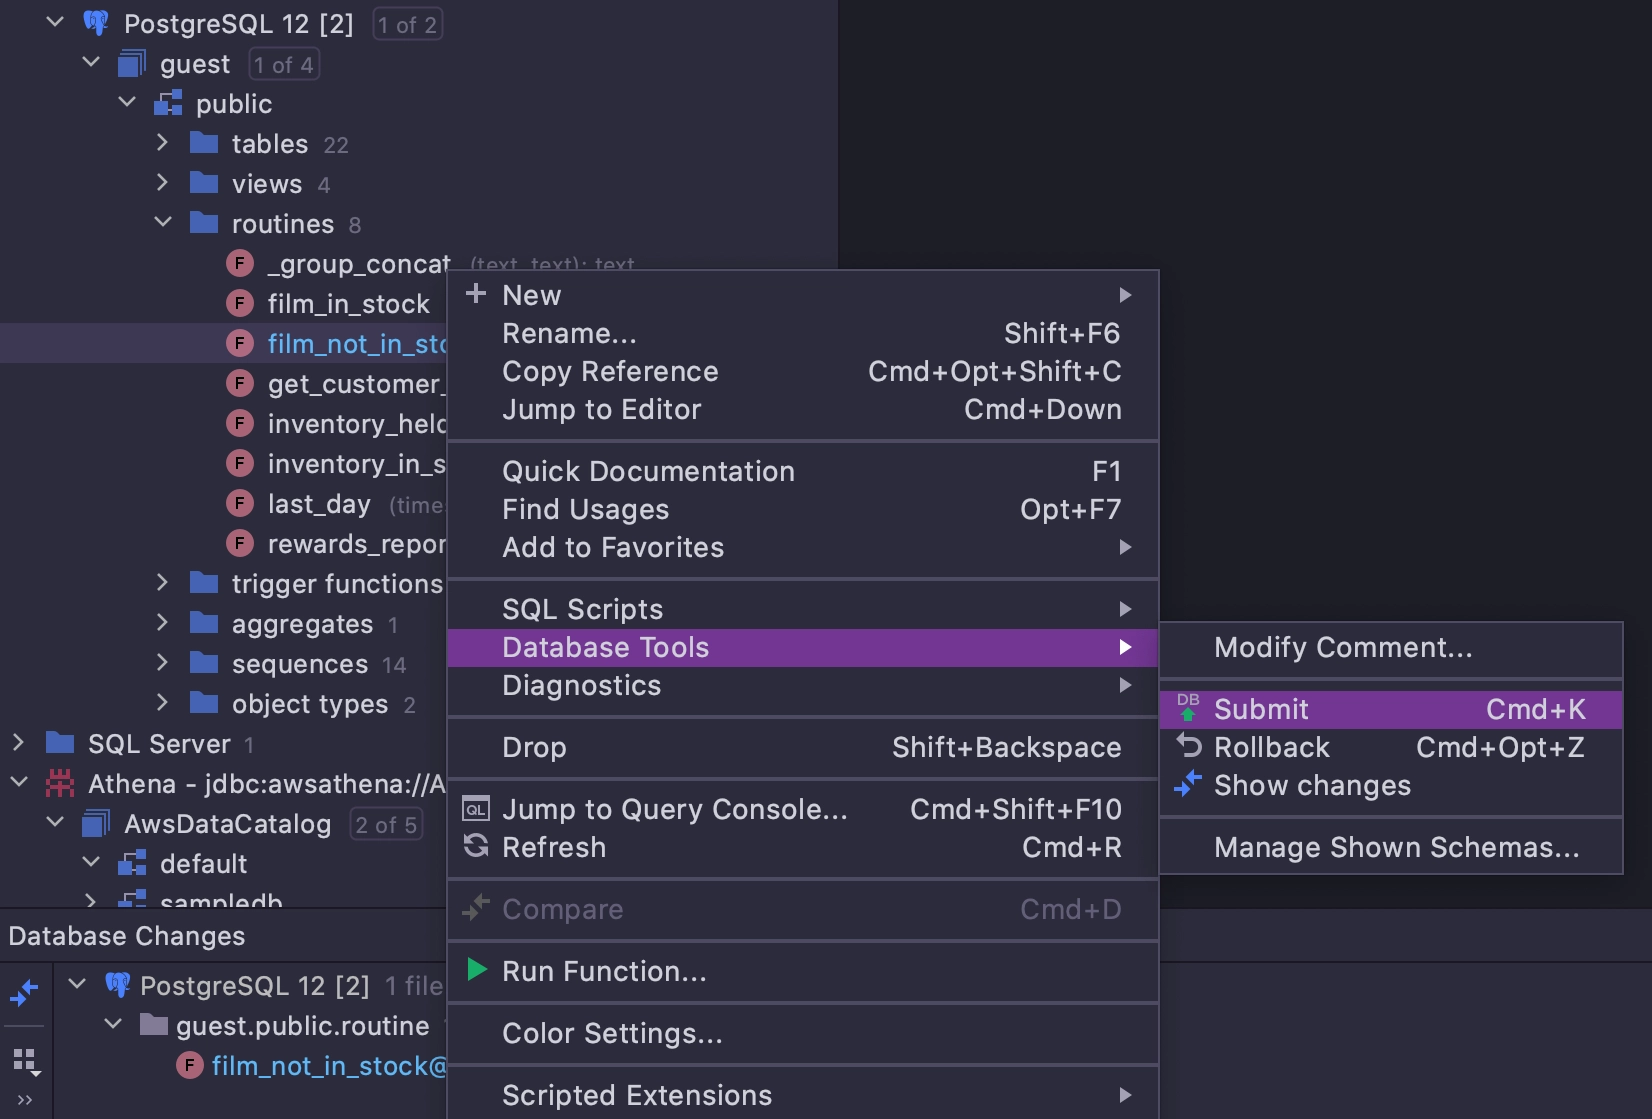The width and height of the screenshot is (1652, 1119).
Task: Click the green Run Function play icon
Action: (477, 970)
